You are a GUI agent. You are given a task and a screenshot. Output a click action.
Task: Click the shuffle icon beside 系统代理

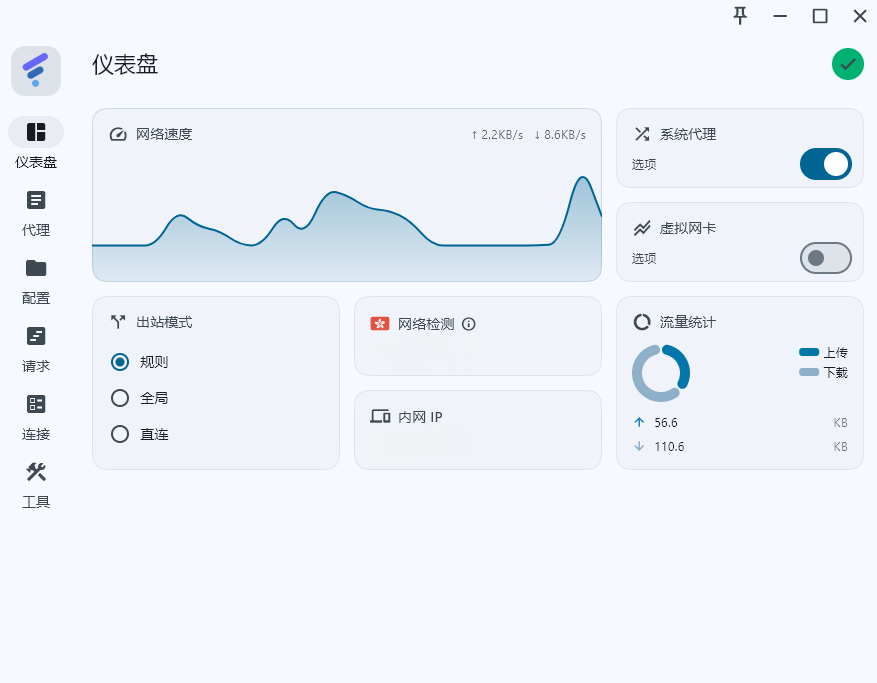point(642,134)
